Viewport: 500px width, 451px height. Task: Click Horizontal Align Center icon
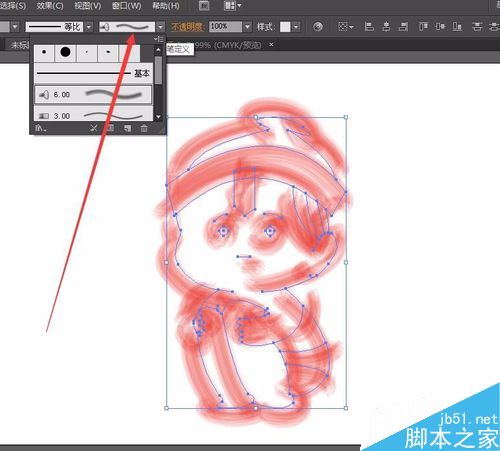pyautogui.click(x=386, y=26)
